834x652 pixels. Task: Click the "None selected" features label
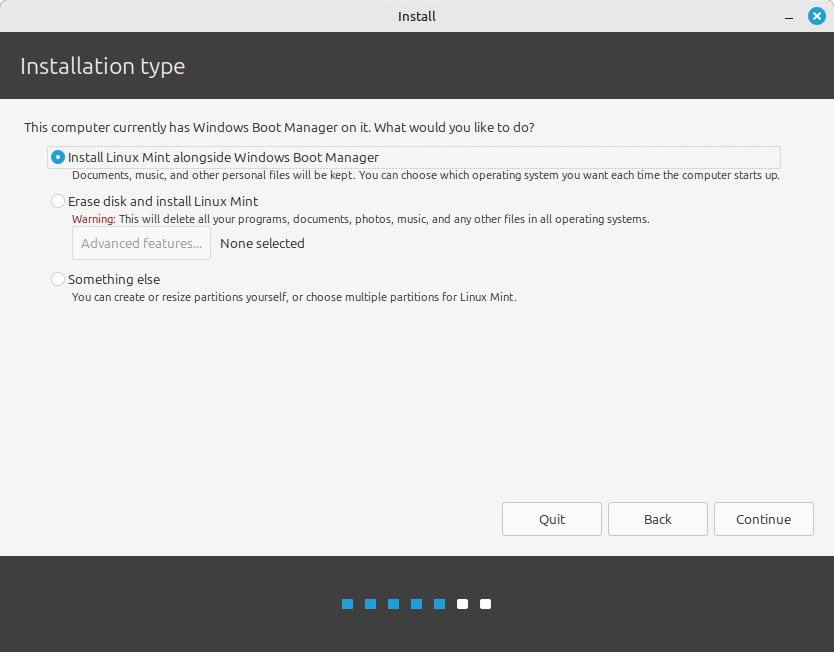(x=261, y=243)
